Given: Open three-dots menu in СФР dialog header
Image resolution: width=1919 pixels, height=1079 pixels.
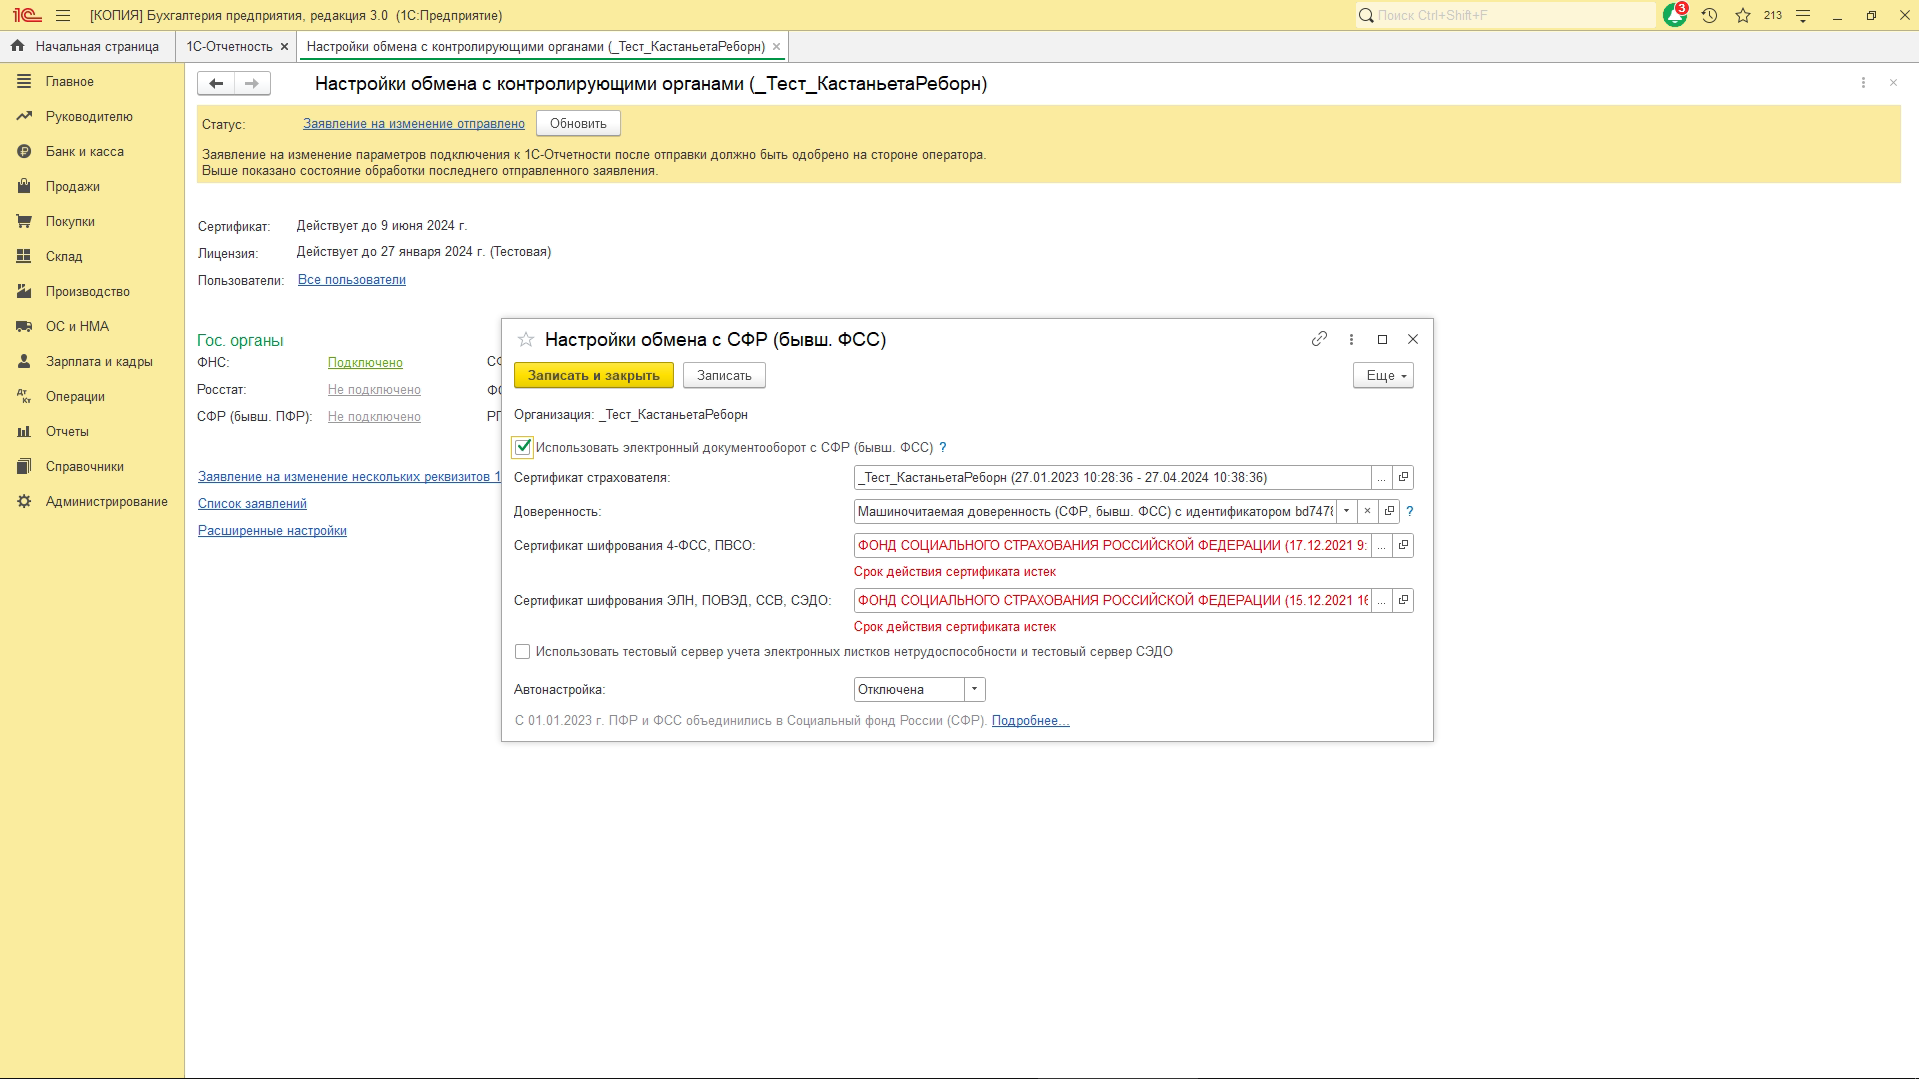Looking at the screenshot, I should (x=1351, y=339).
